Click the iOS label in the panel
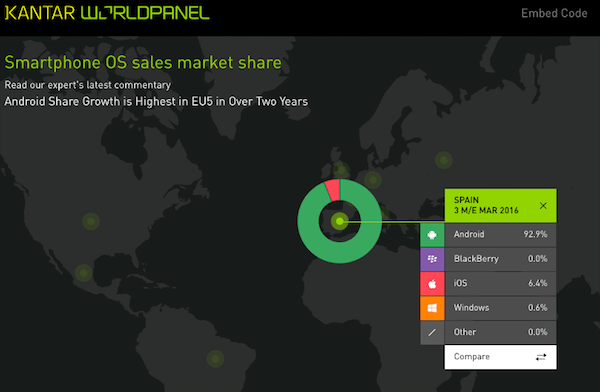The height and width of the screenshot is (392, 600). [x=460, y=283]
